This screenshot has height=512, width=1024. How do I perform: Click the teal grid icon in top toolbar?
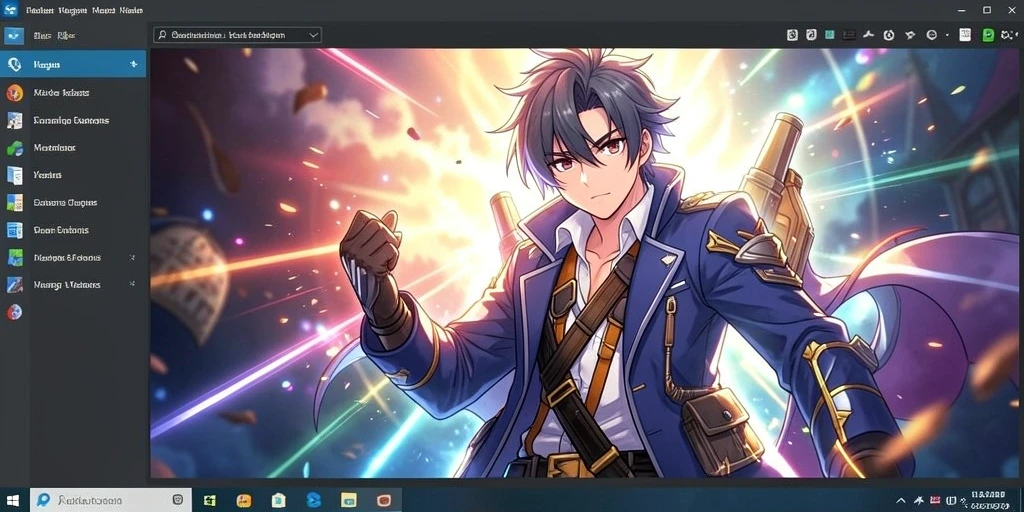(x=829, y=35)
